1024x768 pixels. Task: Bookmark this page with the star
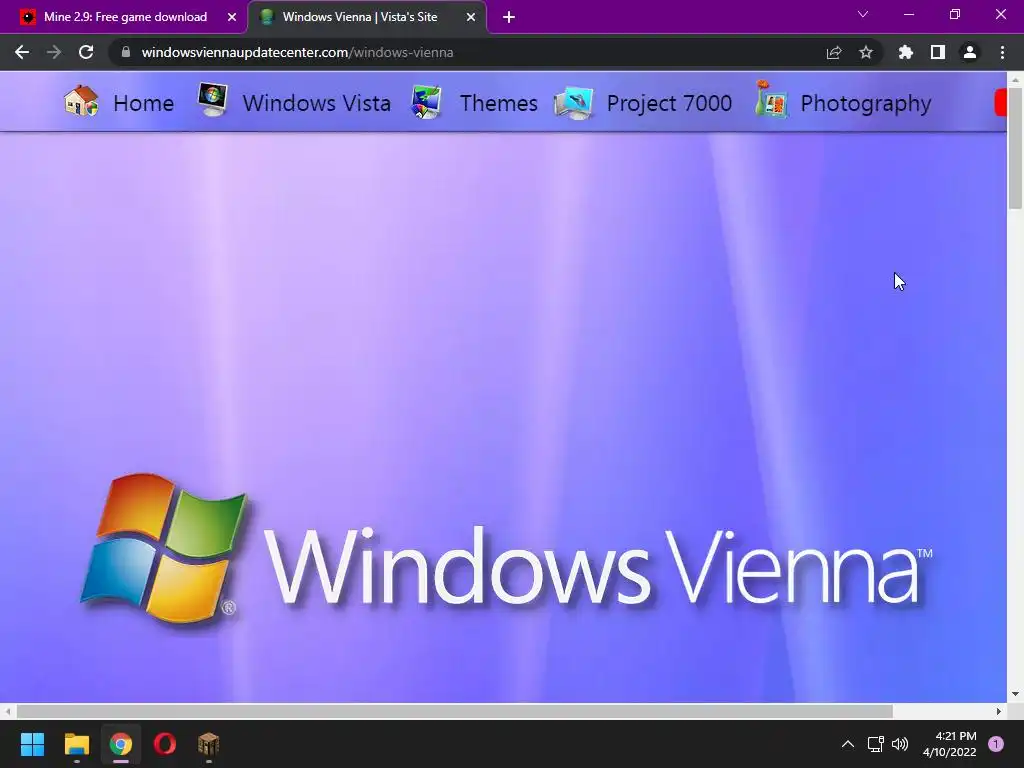(x=866, y=52)
